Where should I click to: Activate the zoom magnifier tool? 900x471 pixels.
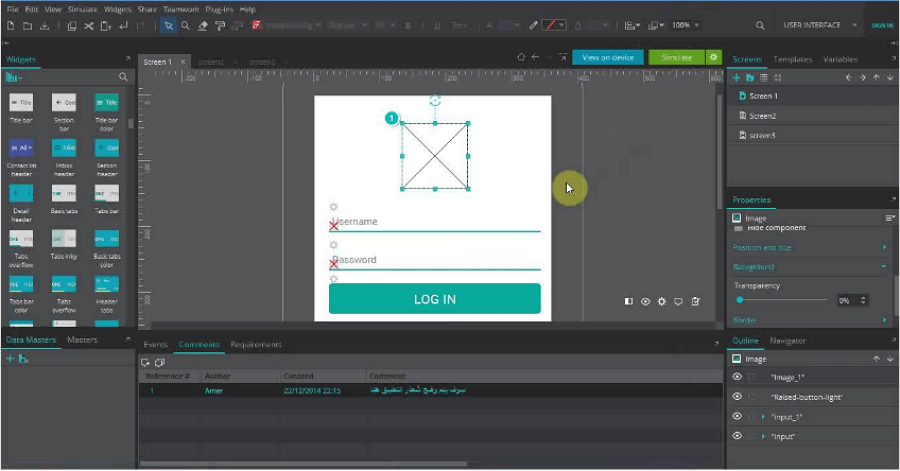point(185,25)
